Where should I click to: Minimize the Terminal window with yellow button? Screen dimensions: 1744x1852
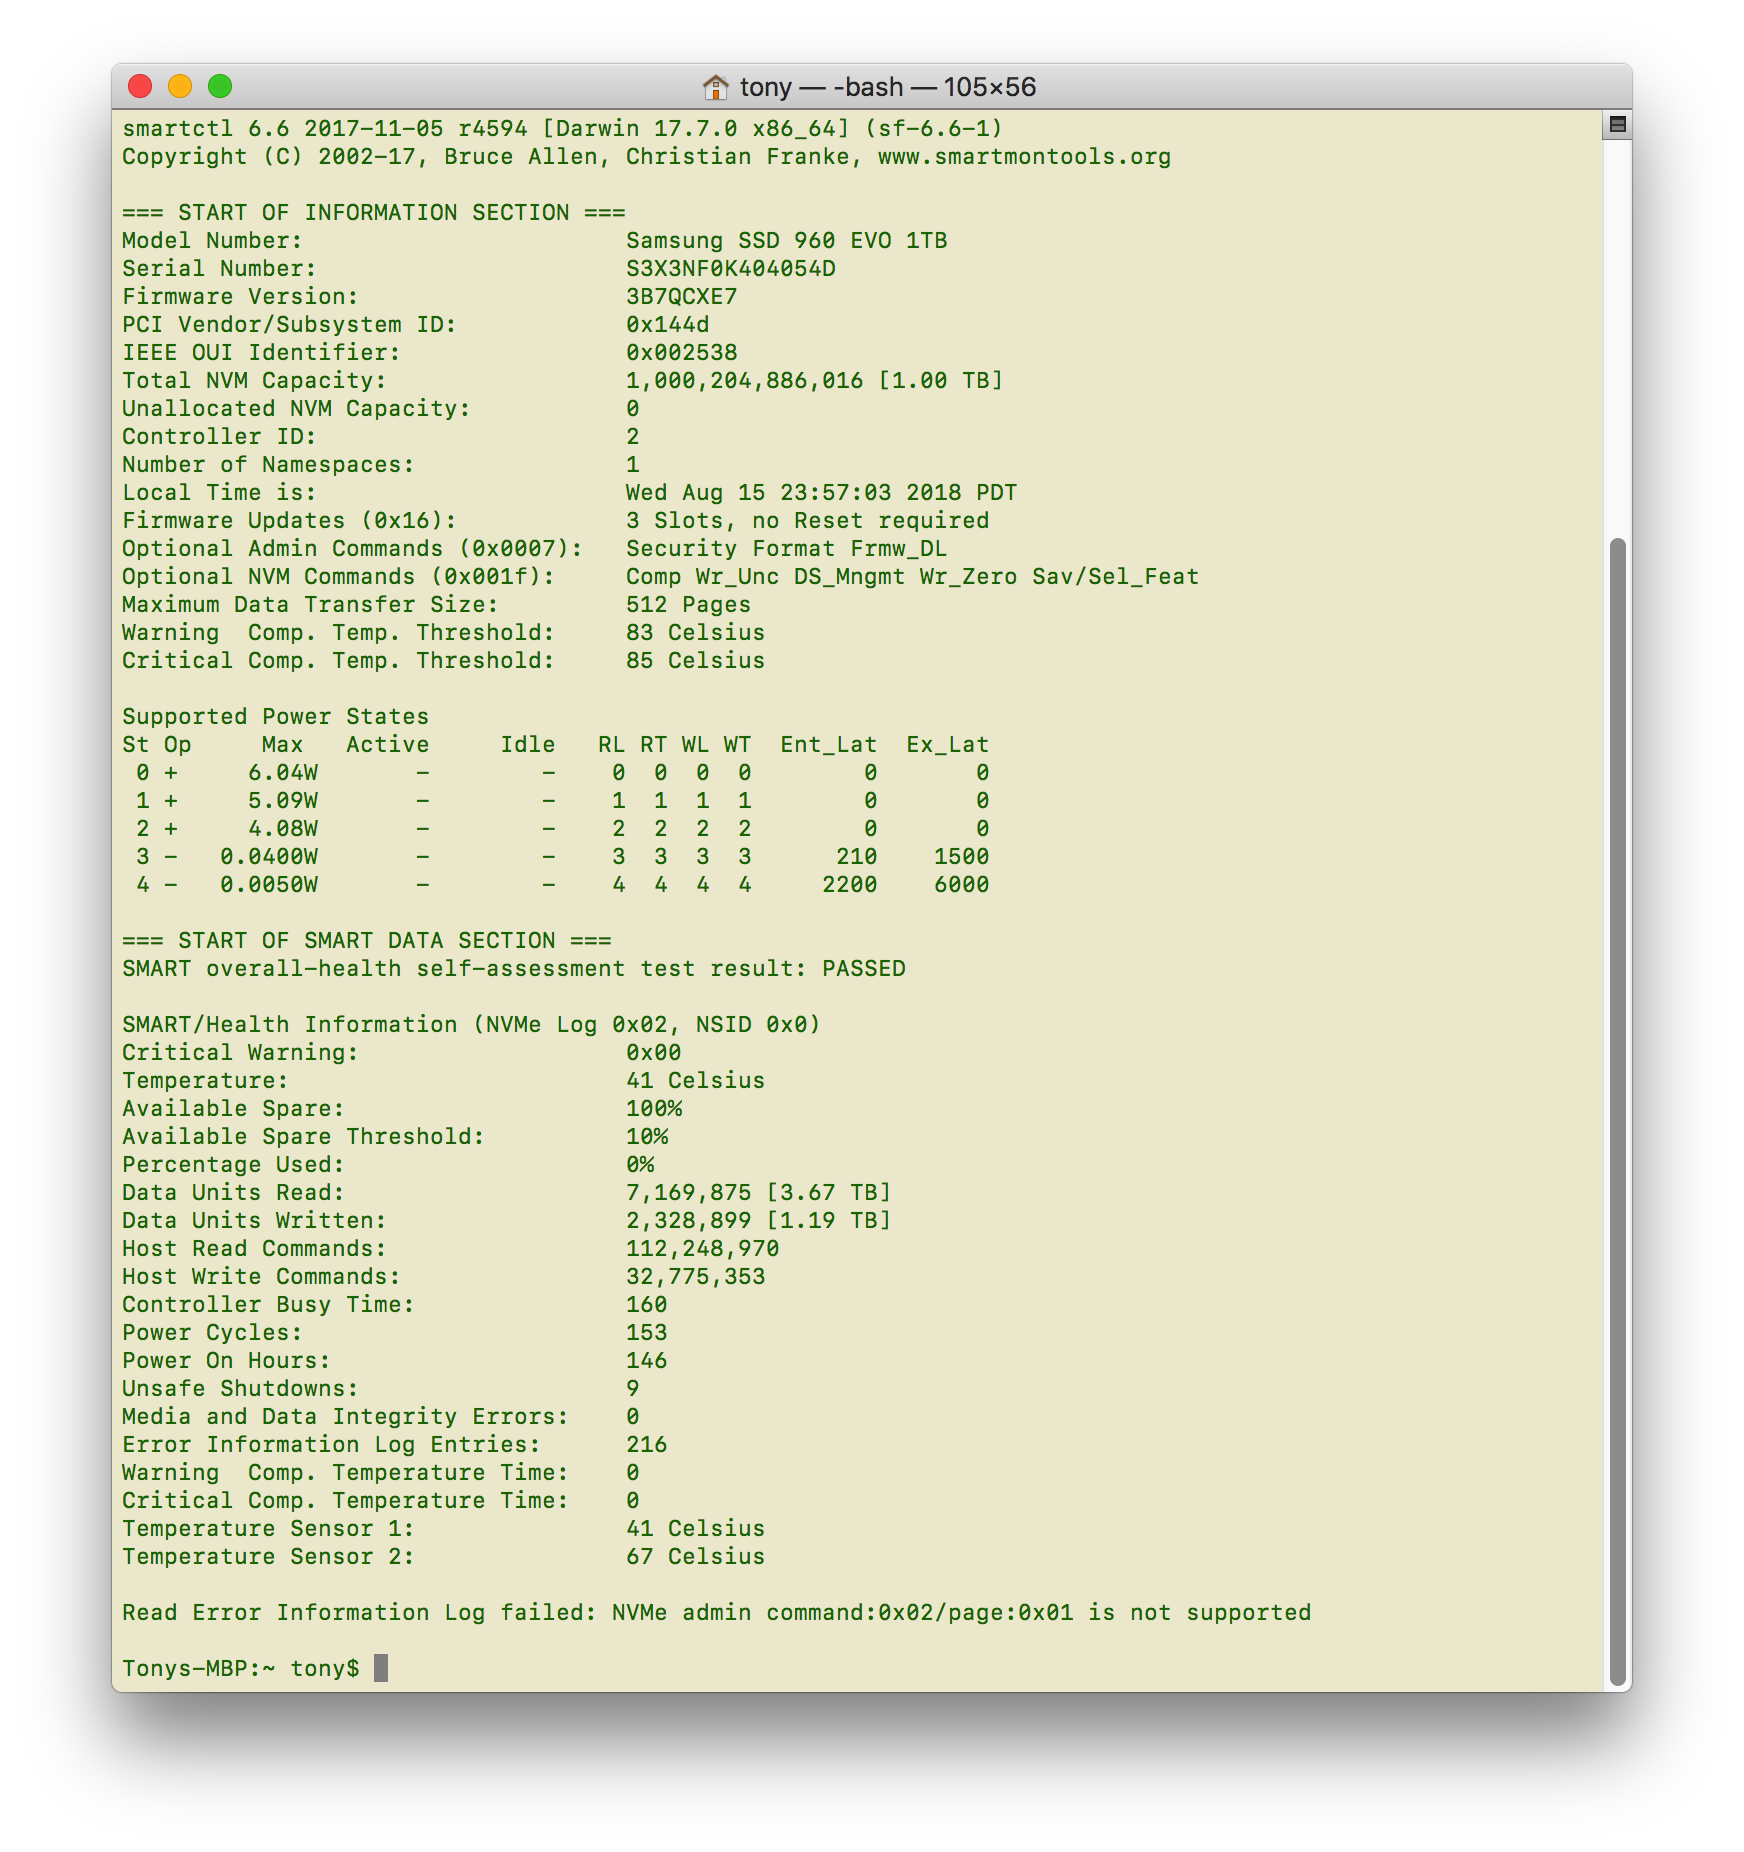tap(180, 87)
